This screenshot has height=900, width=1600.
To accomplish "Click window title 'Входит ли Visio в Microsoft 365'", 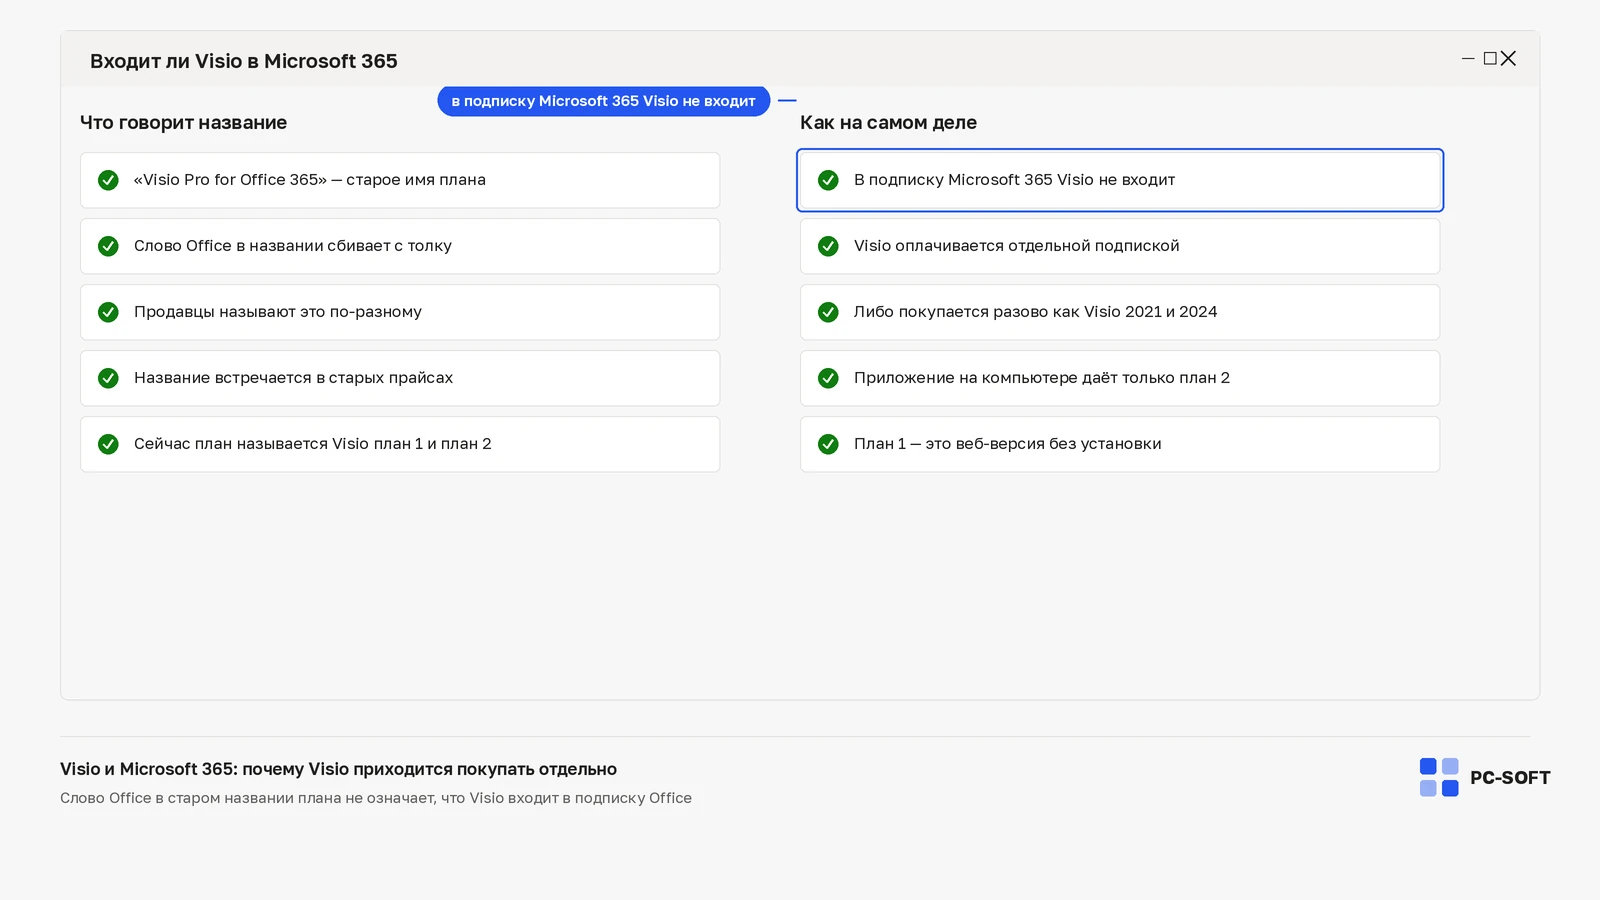I will [x=244, y=61].
